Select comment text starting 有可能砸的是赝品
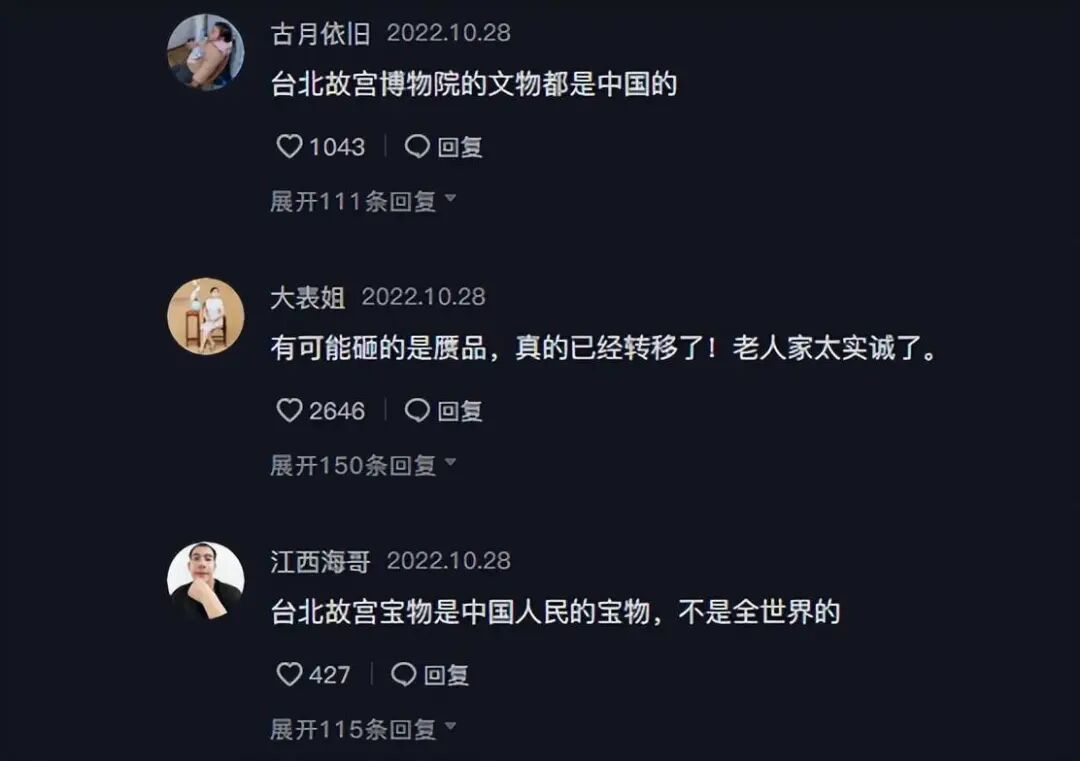The height and width of the screenshot is (761, 1080). [x=604, y=348]
